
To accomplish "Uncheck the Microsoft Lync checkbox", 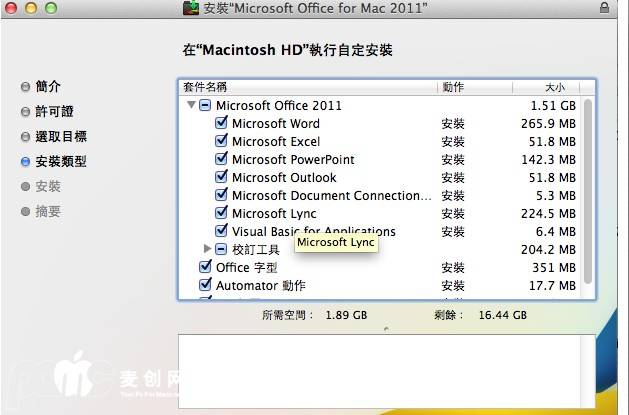I will (222, 214).
